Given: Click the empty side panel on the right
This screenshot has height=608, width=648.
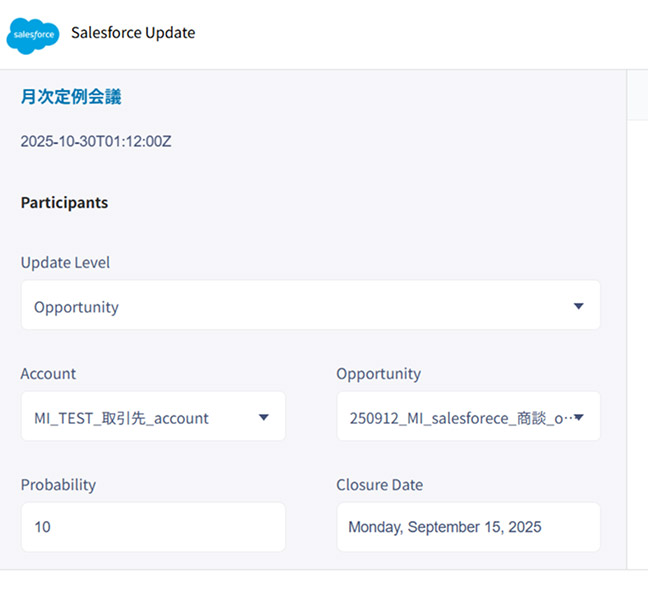Looking at the screenshot, I should pos(637,340).
